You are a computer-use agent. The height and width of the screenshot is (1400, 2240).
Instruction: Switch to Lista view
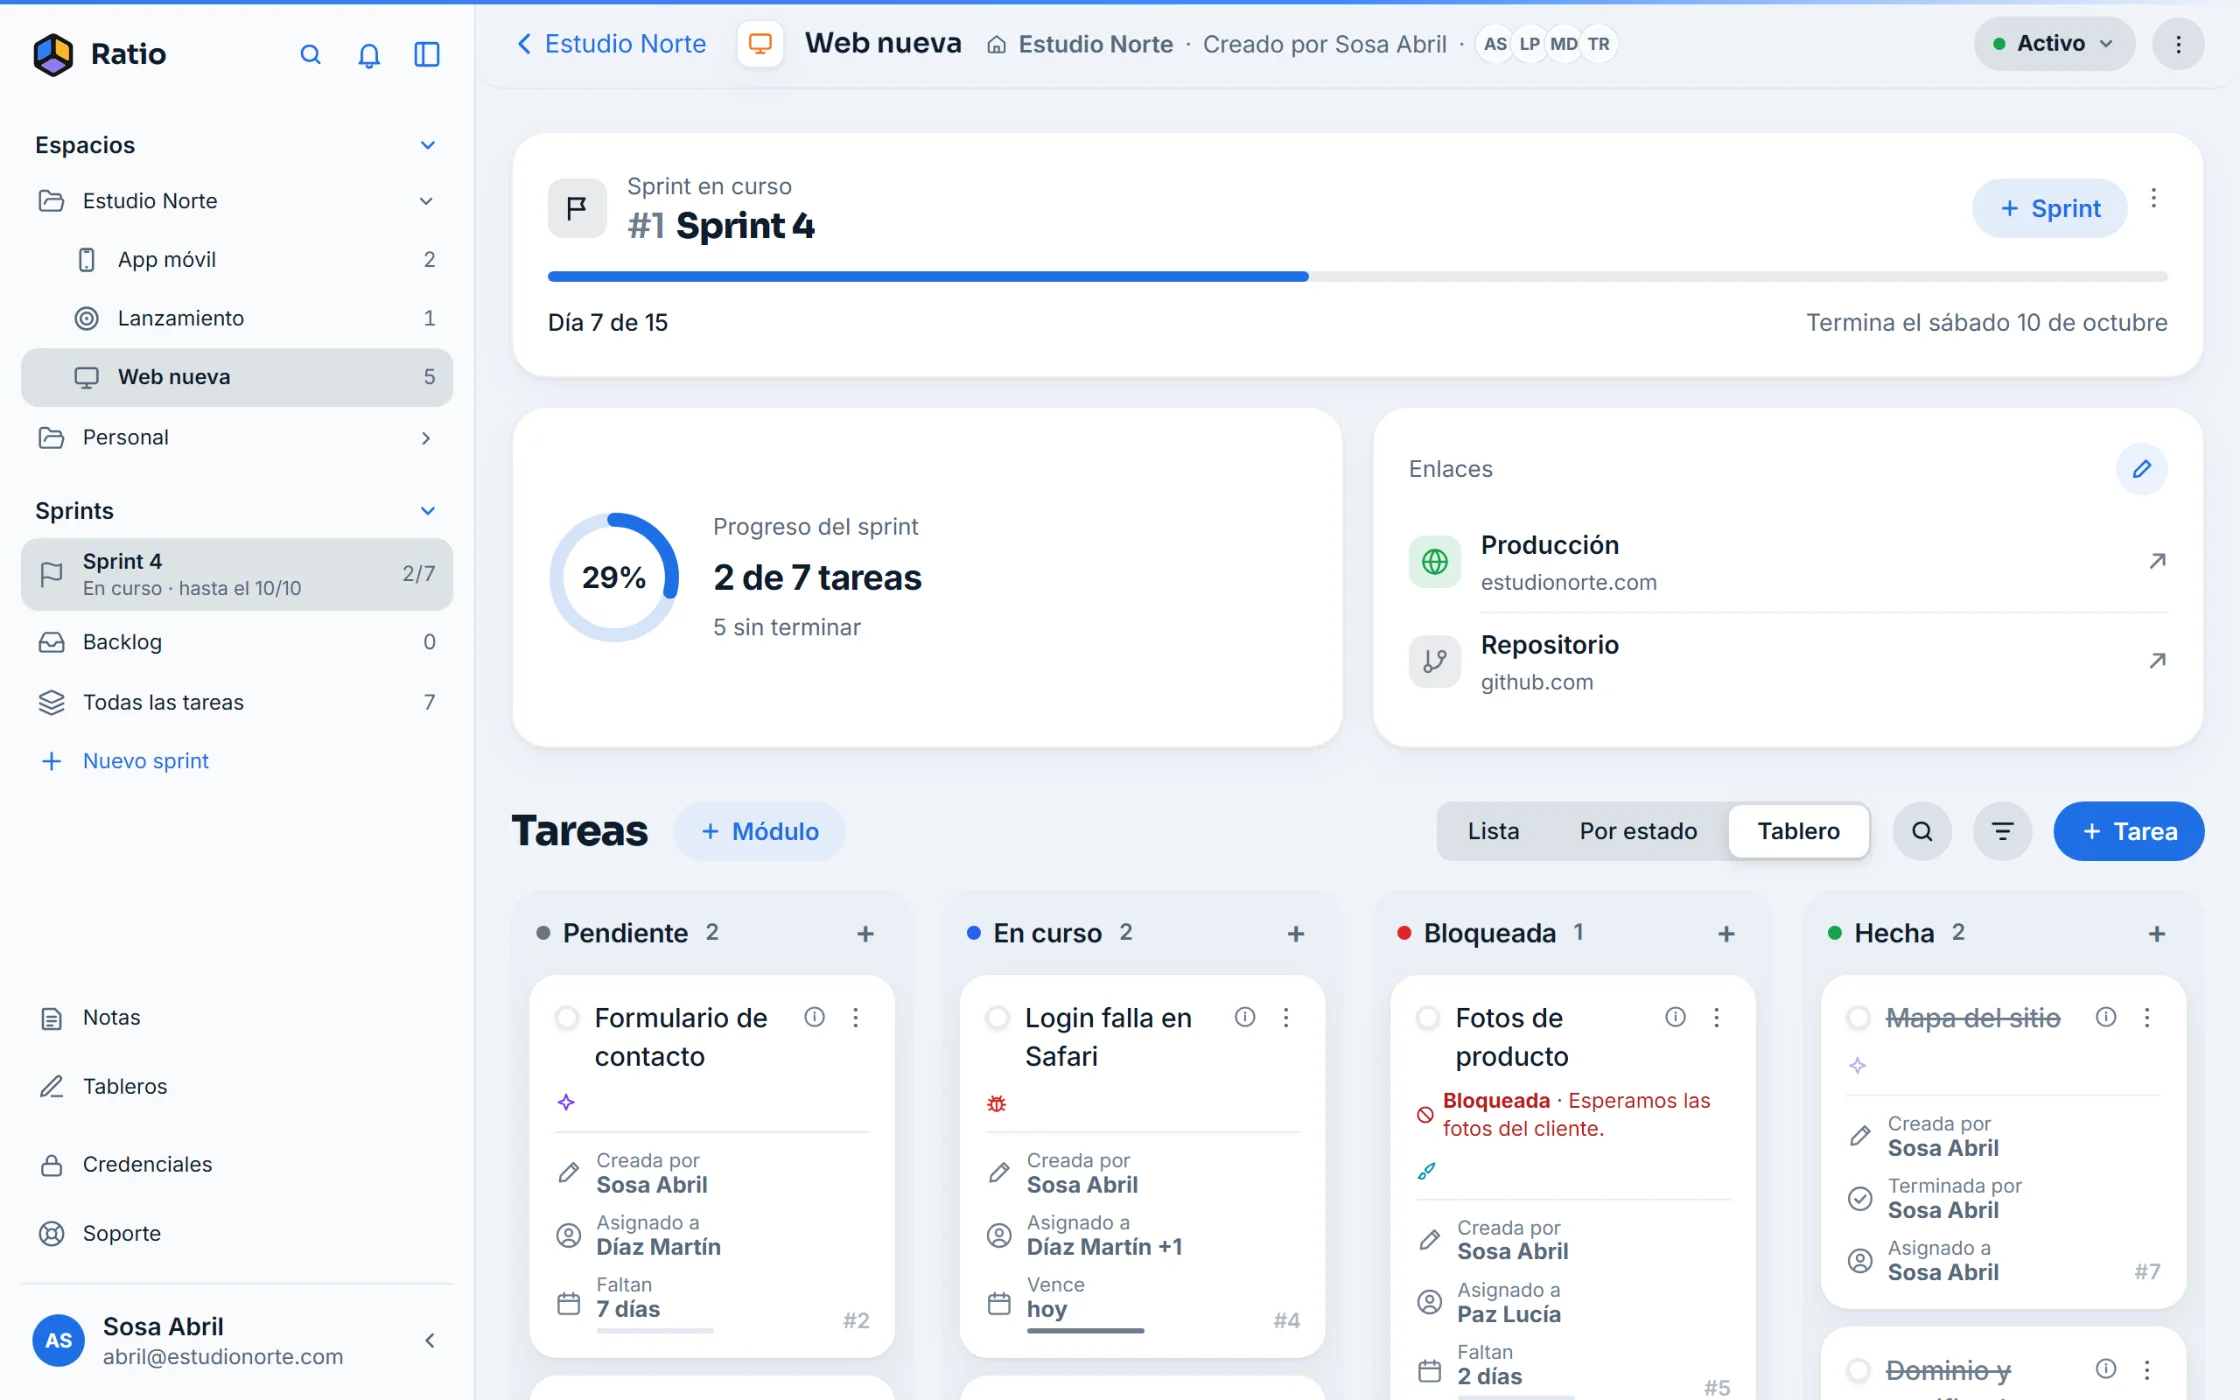coord(1493,831)
